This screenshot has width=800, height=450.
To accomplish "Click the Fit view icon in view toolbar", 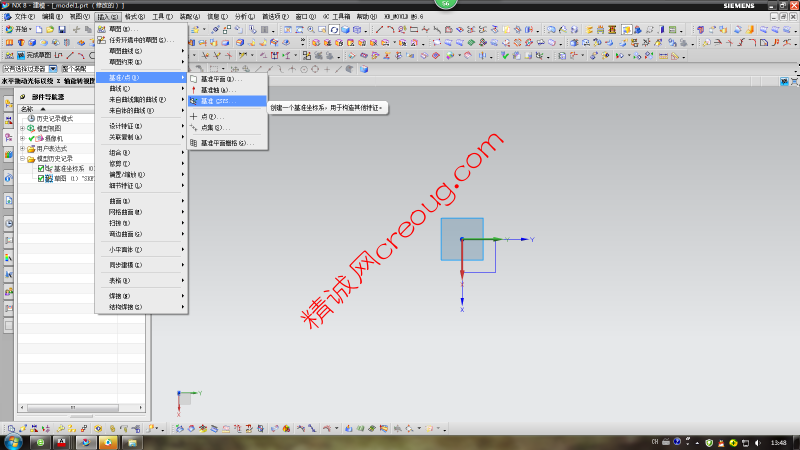I will point(288,30).
